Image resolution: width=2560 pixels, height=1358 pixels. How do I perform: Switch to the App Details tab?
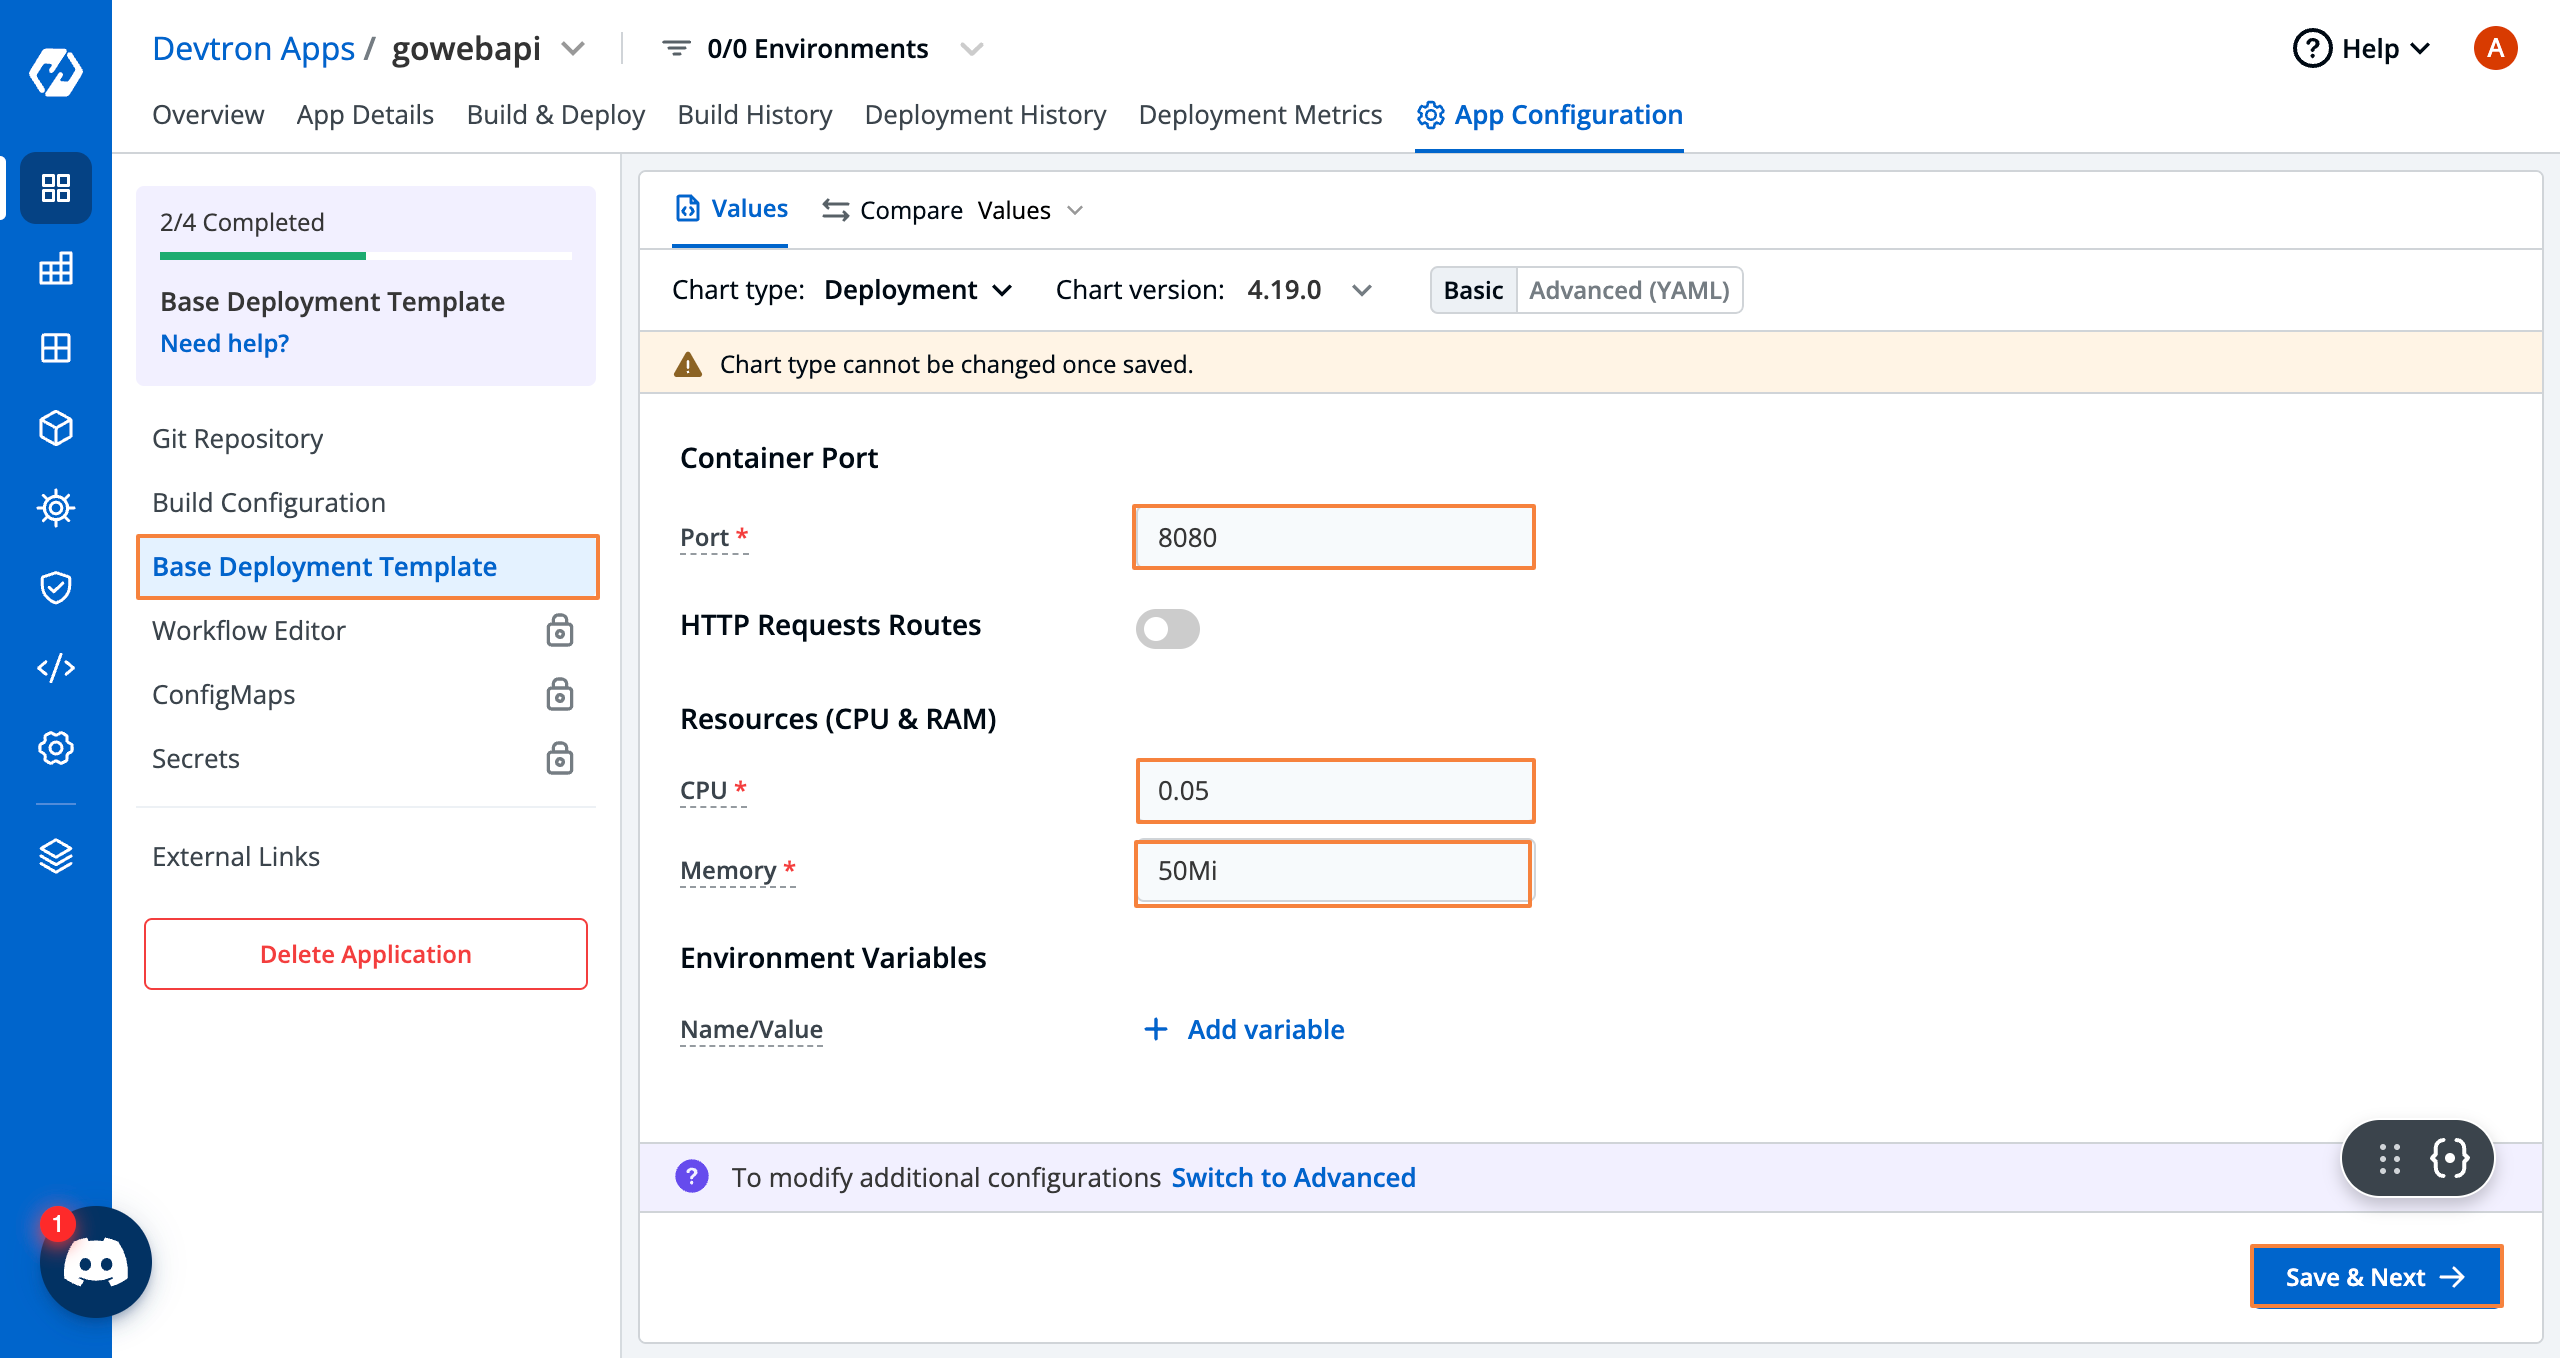coord(365,115)
